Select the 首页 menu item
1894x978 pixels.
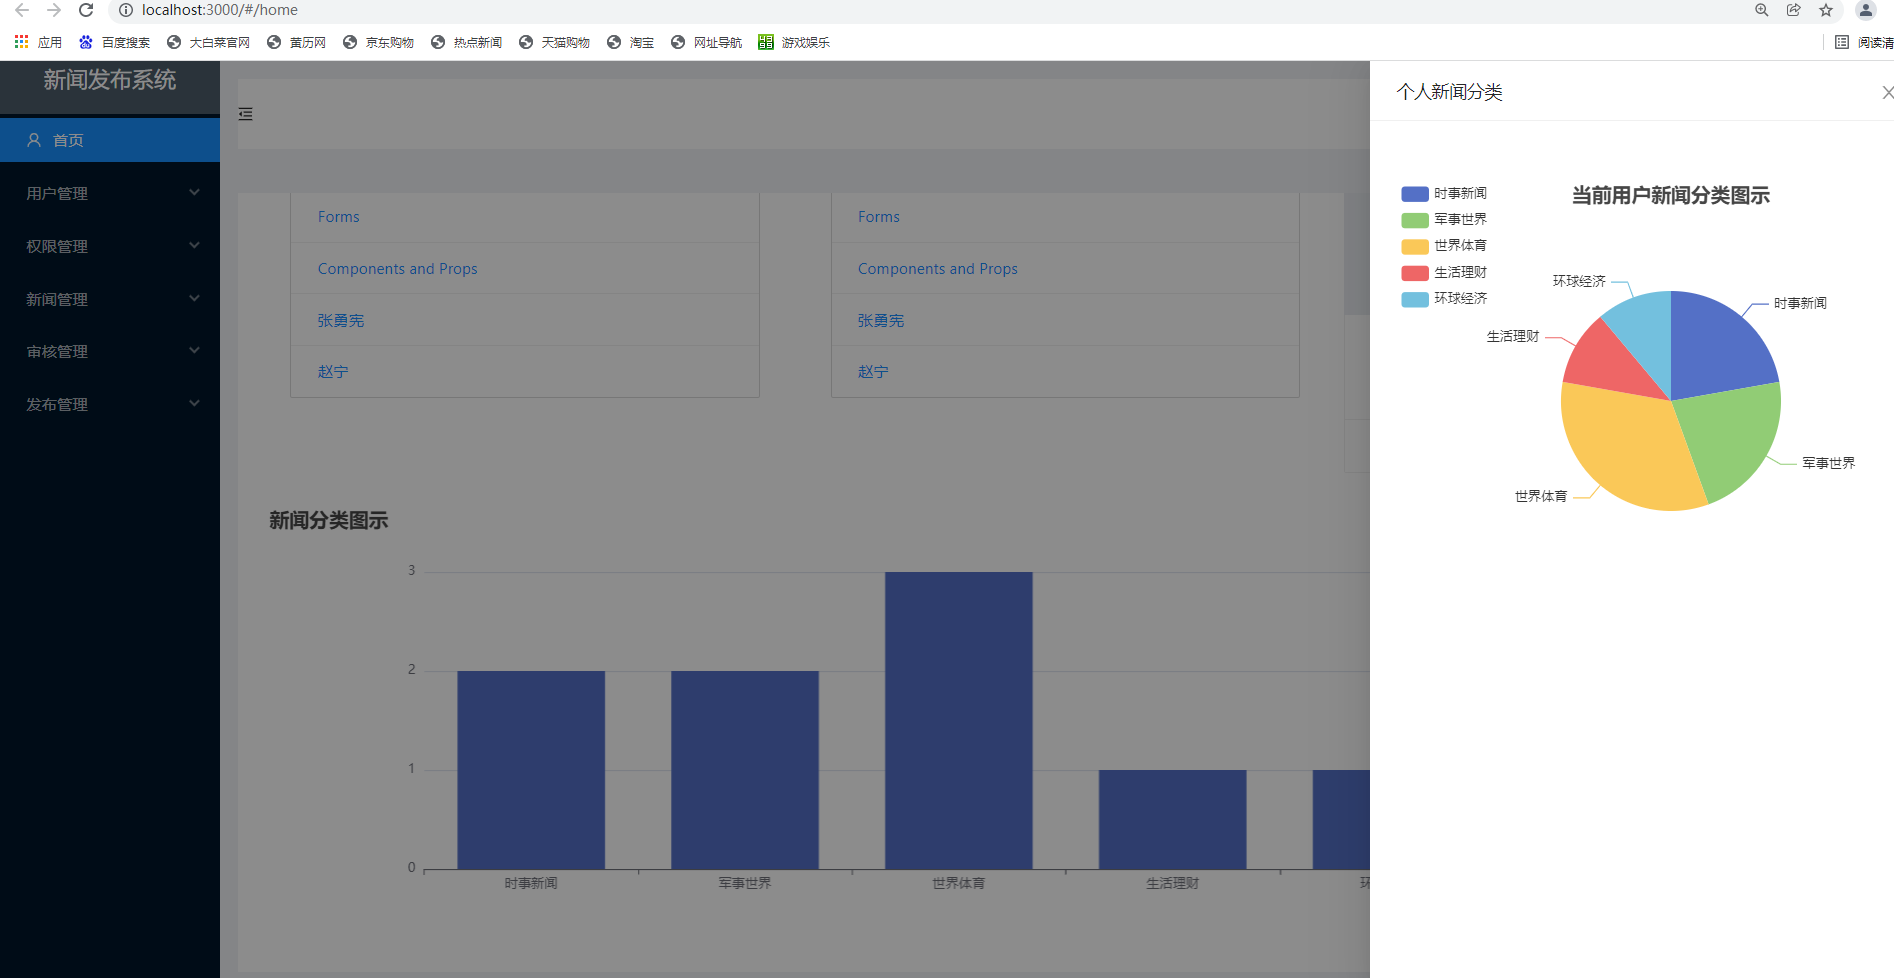110,140
